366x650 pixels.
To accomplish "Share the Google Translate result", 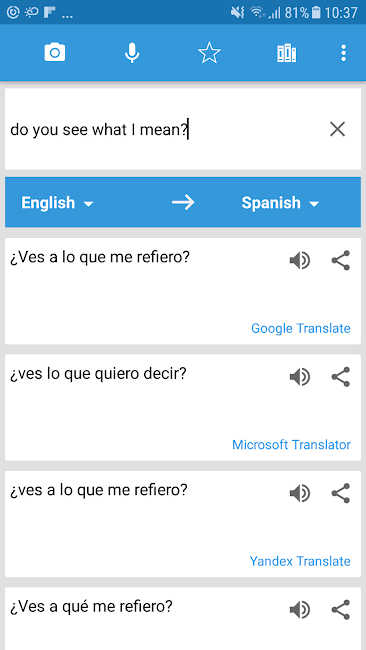I will 341,261.
